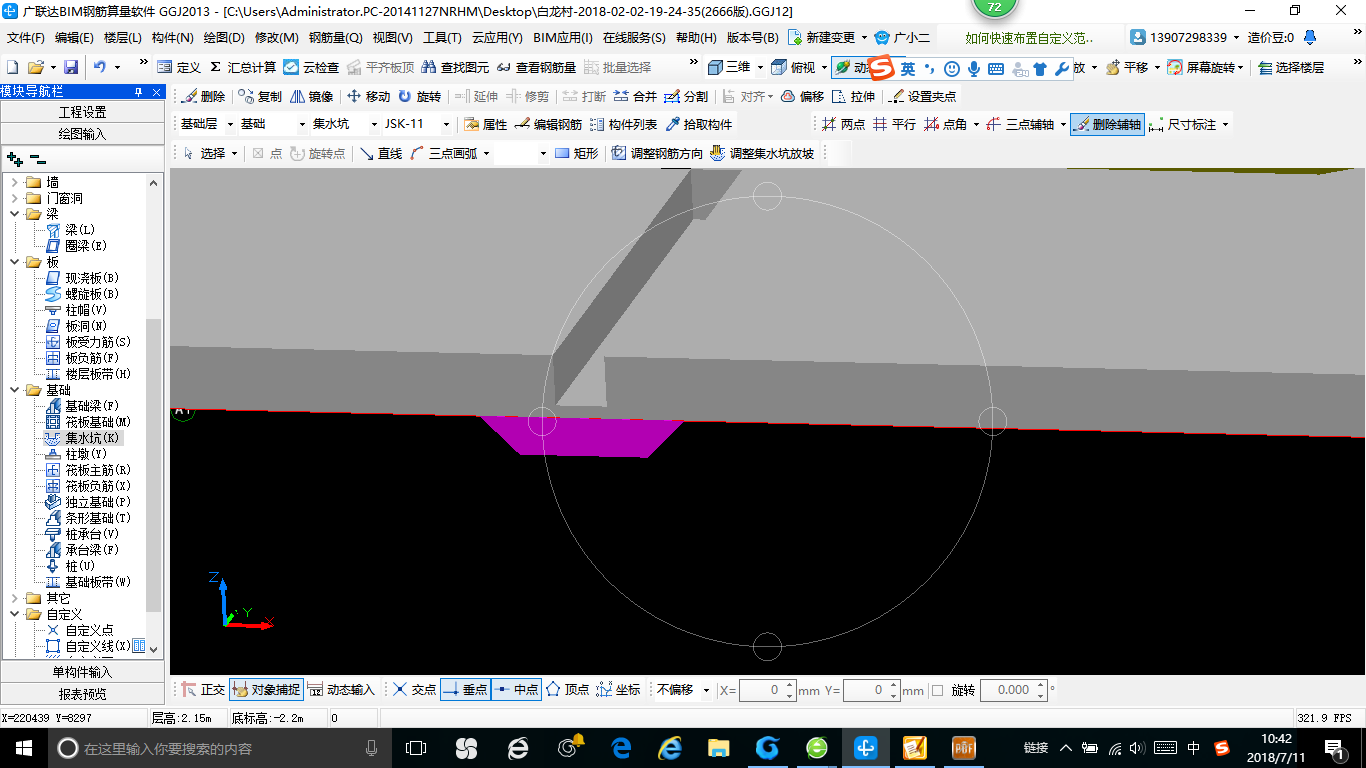
Task: Click the X offset input field
Action: click(x=767, y=690)
